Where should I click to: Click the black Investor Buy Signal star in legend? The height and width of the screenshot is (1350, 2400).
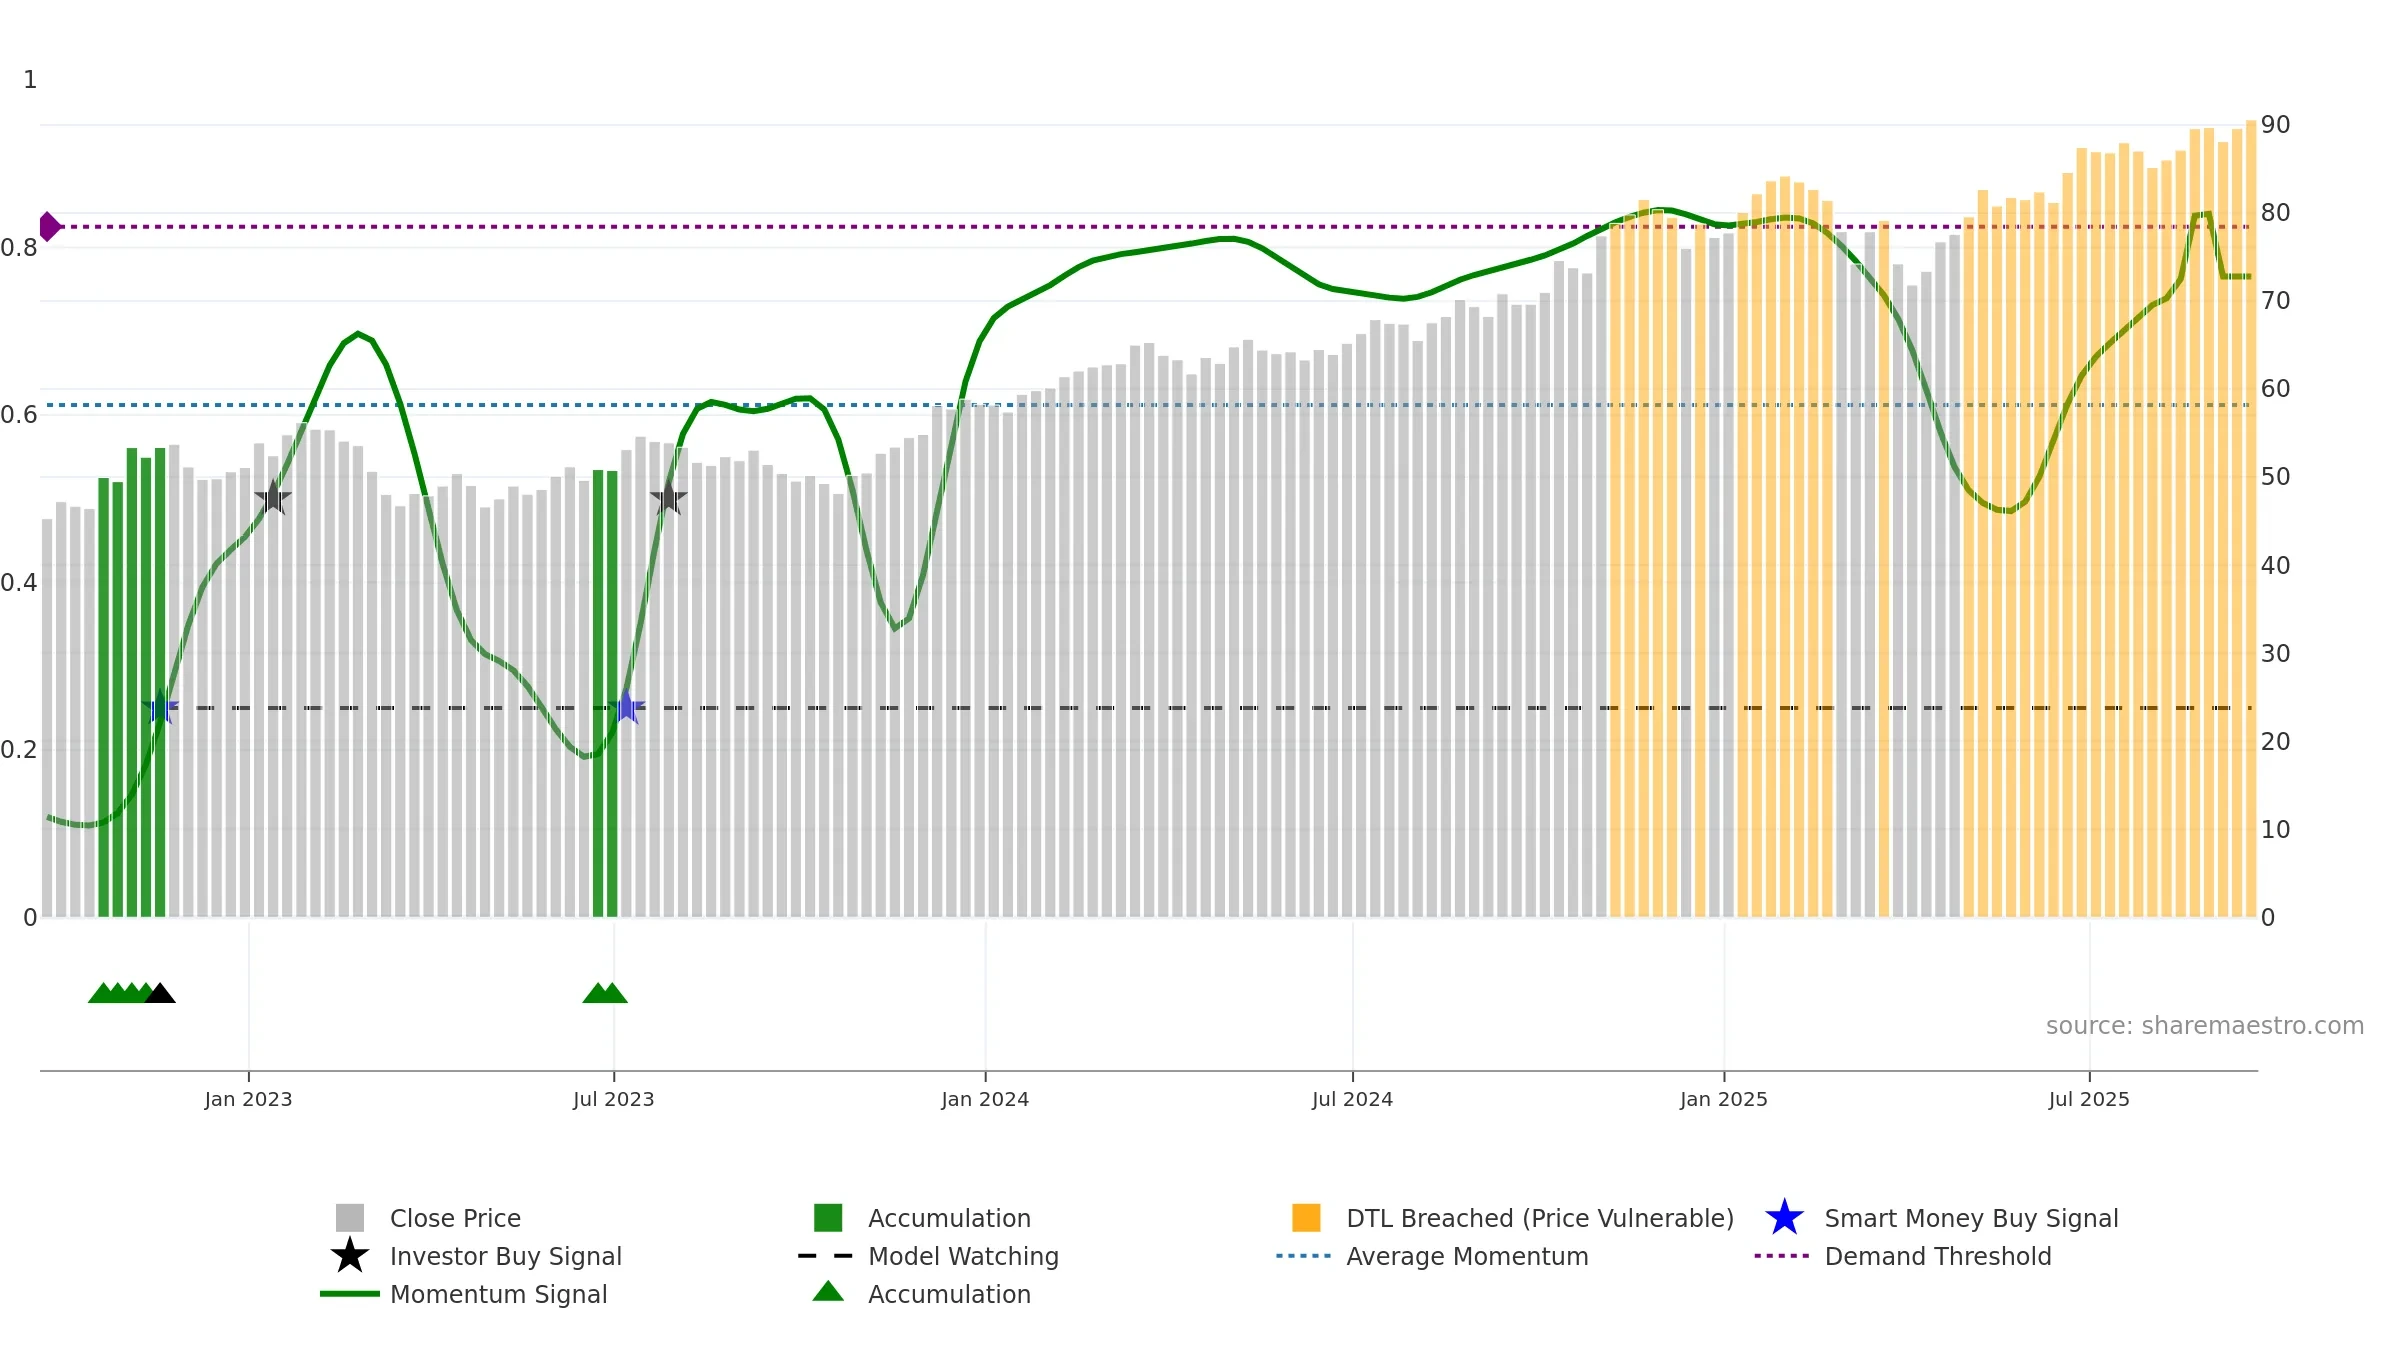pos(350,1256)
